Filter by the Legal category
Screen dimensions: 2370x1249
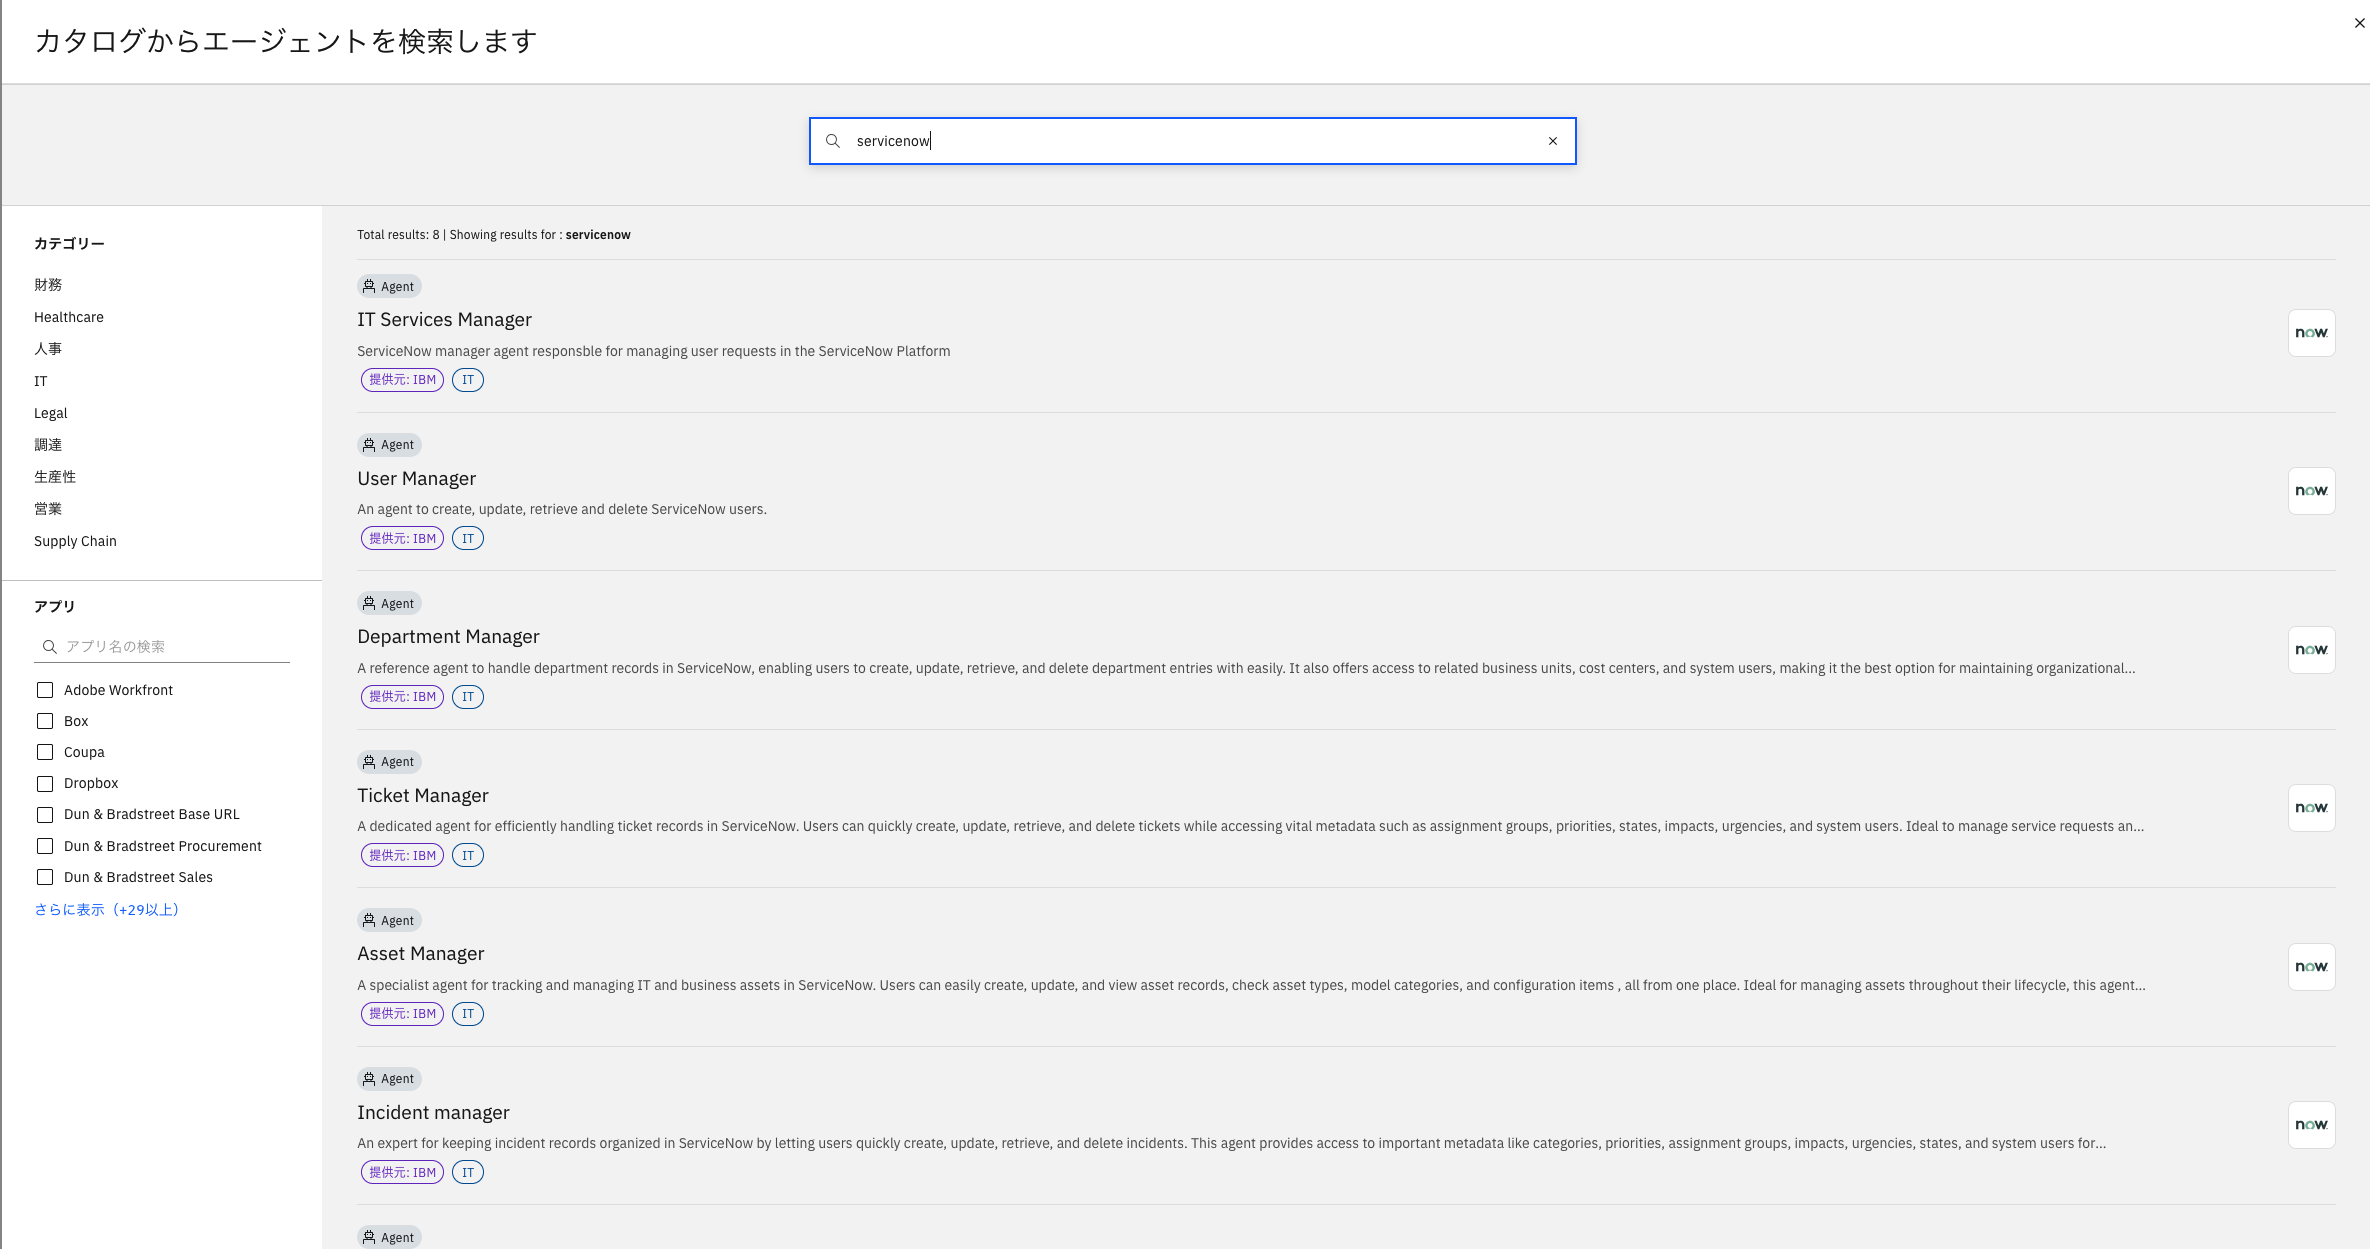51,413
